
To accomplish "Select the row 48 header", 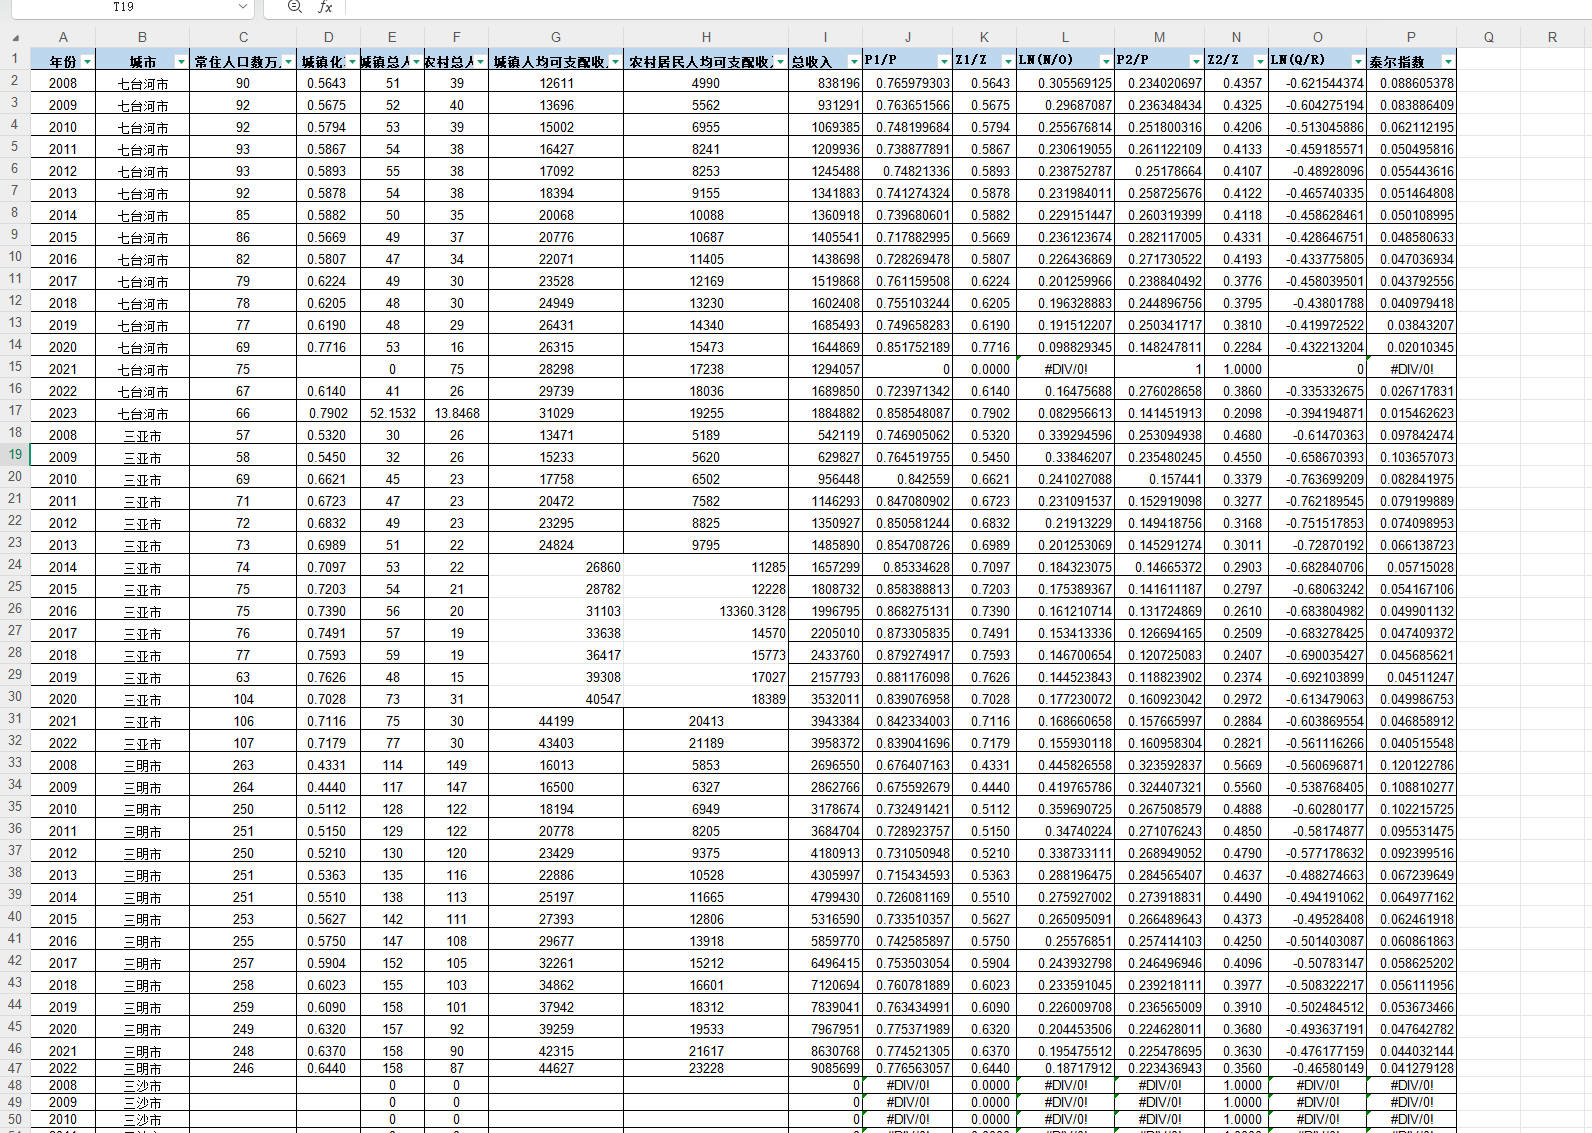I will (x=15, y=1085).
